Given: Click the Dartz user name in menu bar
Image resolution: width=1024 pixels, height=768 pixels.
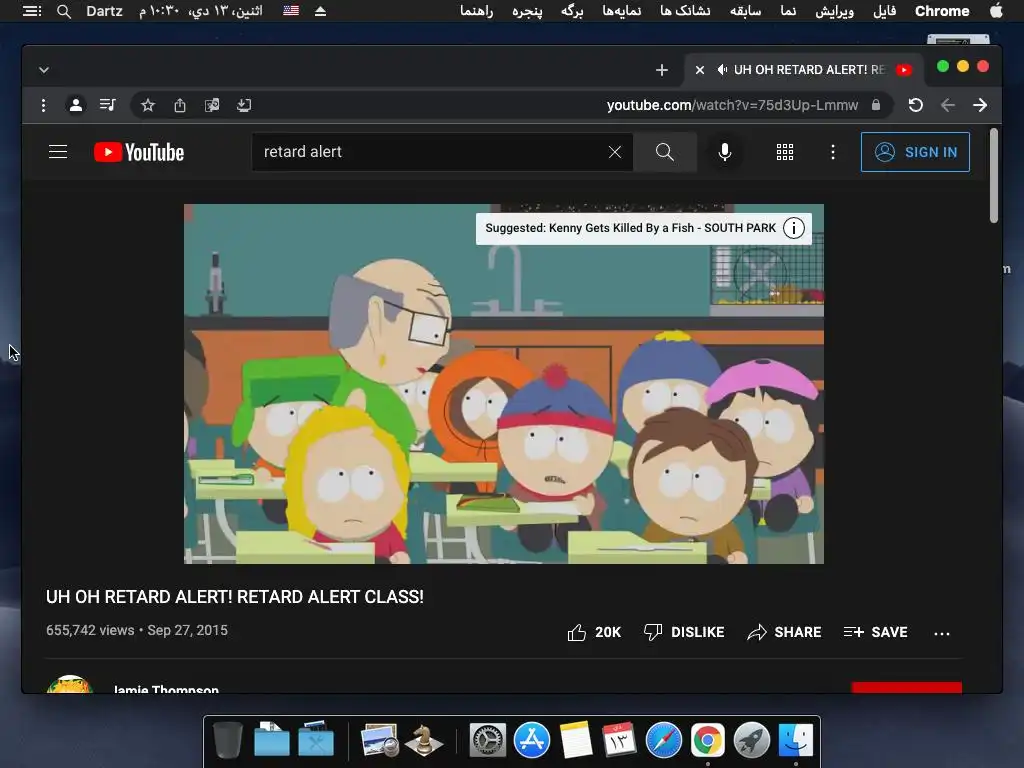Looking at the screenshot, I should point(104,11).
